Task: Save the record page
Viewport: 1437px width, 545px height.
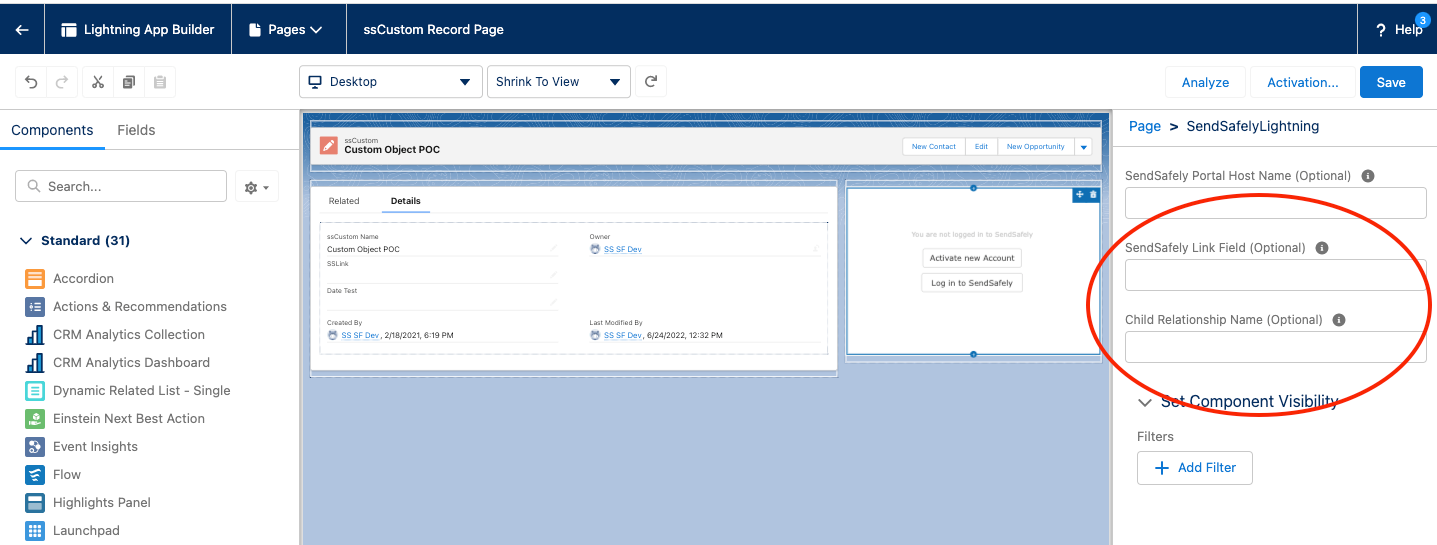Action: click(x=1391, y=82)
